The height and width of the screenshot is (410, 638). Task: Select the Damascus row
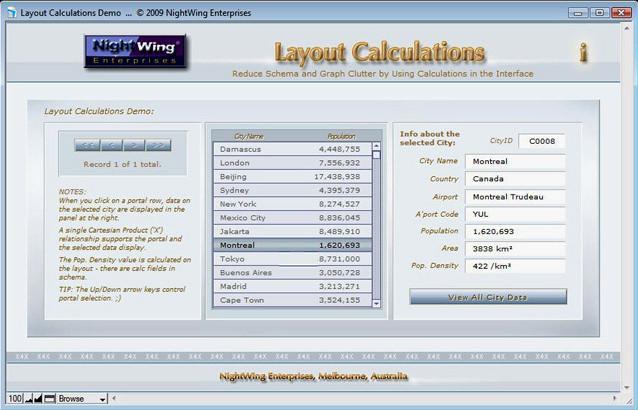point(292,149)
